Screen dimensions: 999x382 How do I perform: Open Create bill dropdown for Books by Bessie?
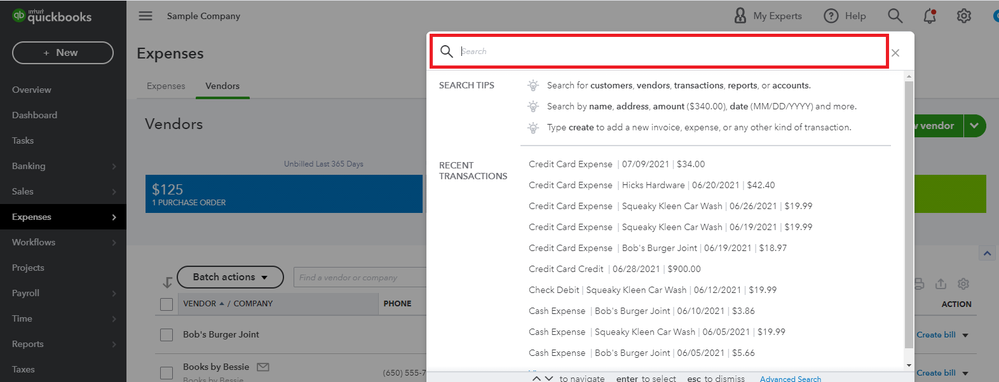(x=965, y=373)
